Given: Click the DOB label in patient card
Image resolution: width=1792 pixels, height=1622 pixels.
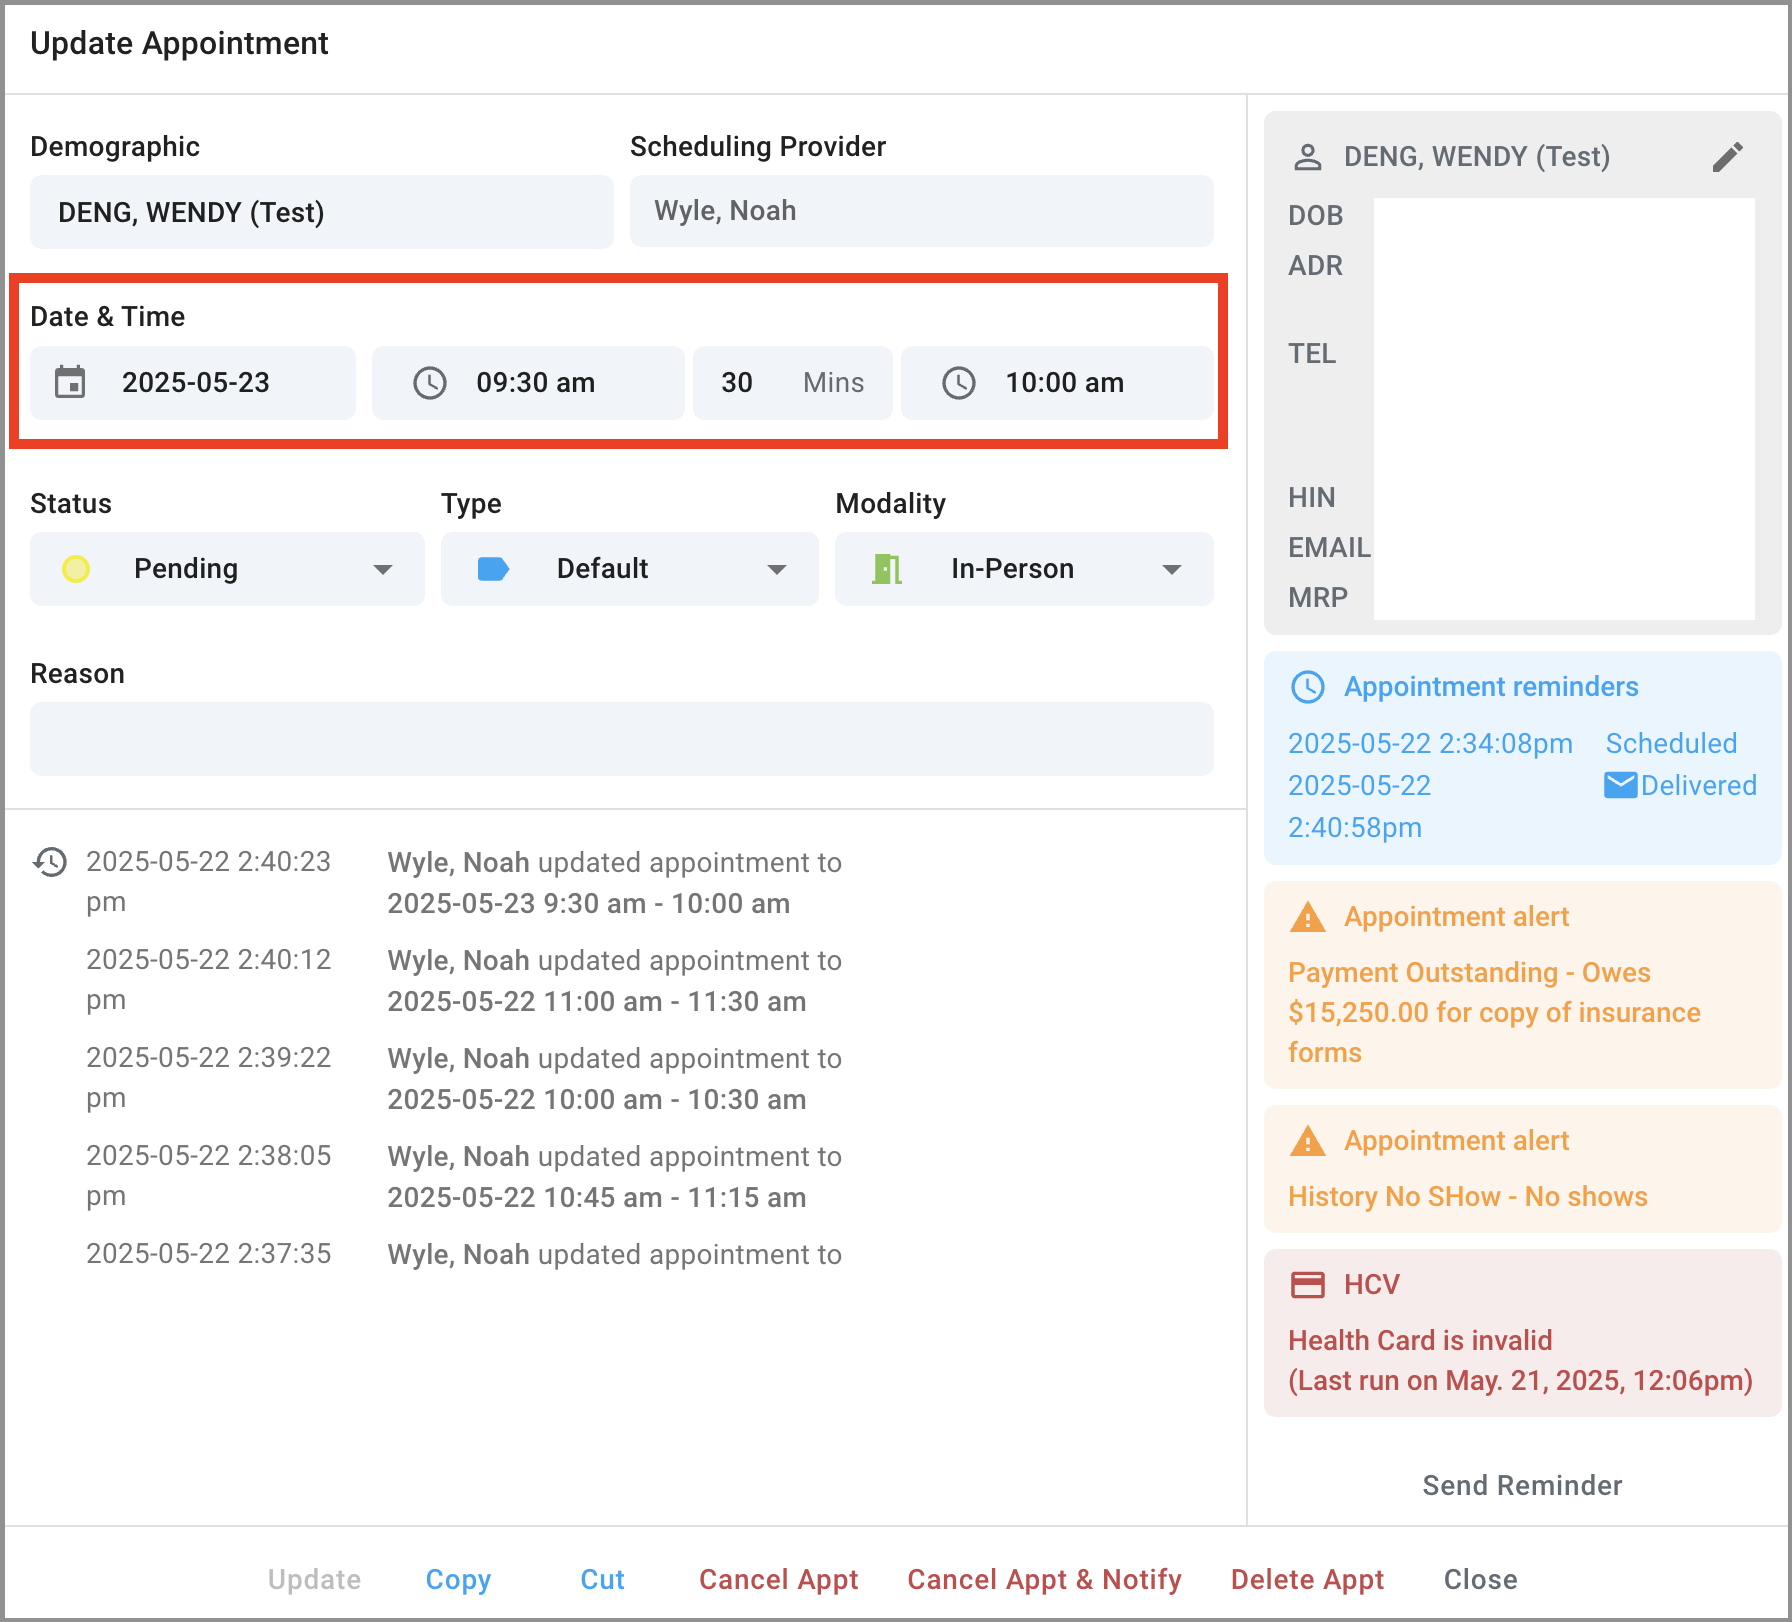Looking at the screenshot, I should click(1315, 215).
